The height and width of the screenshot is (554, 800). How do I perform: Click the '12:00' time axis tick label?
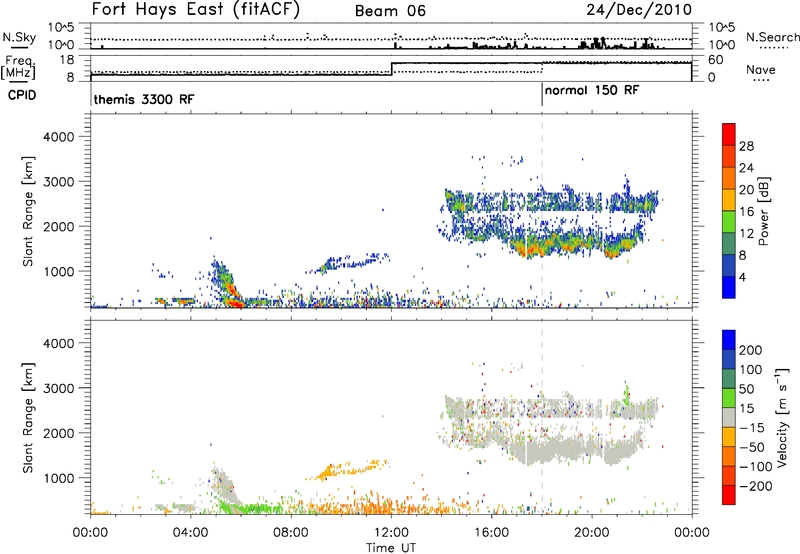[x=391, y=533]
